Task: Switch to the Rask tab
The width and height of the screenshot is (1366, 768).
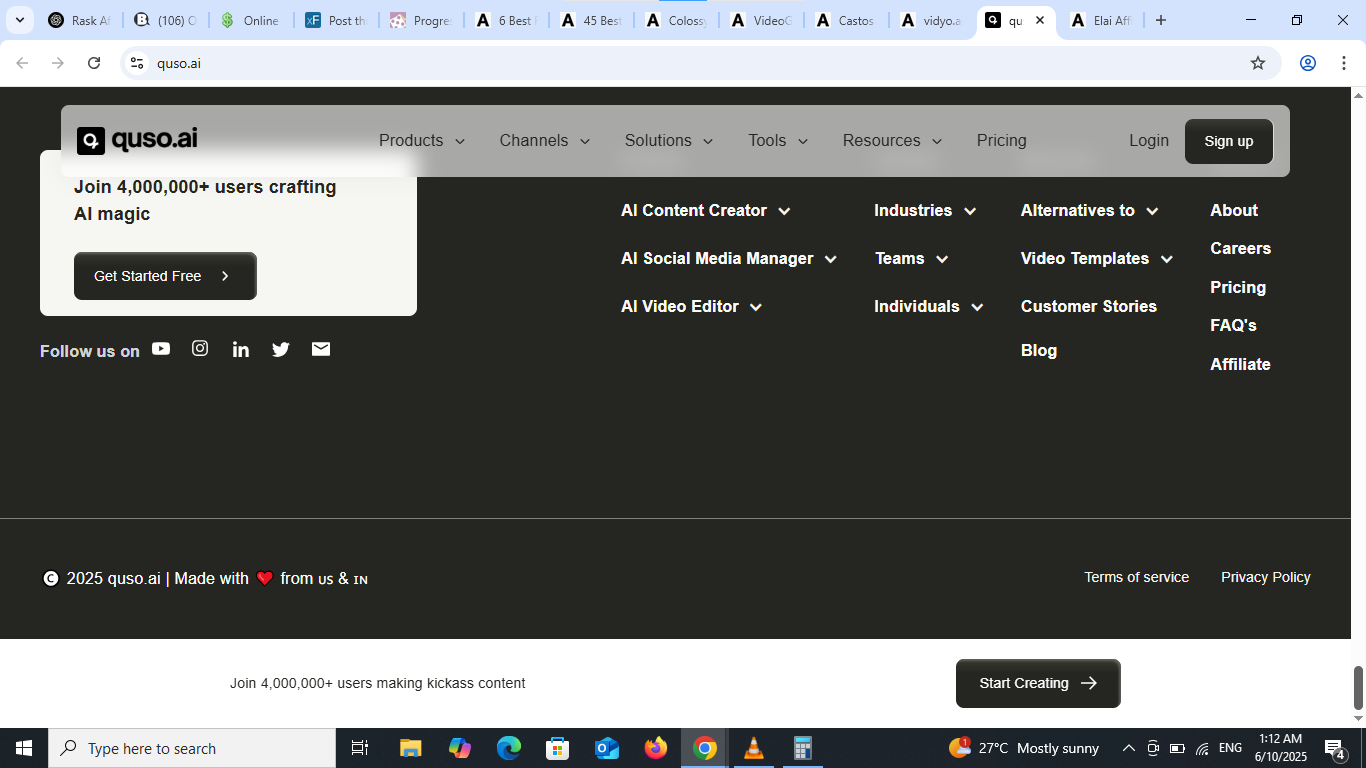Action: pyautogui.click(x=80, y=20)
